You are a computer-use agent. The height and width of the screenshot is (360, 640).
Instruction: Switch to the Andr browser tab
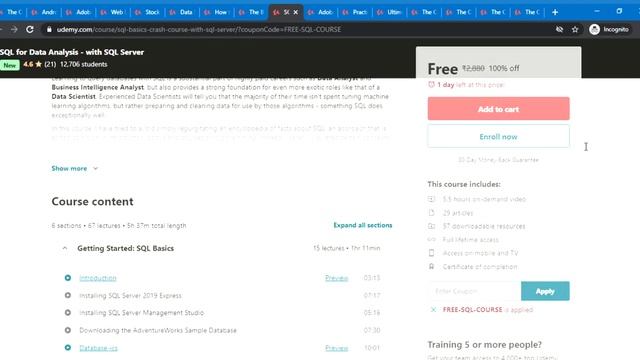[x=45, y=12]
